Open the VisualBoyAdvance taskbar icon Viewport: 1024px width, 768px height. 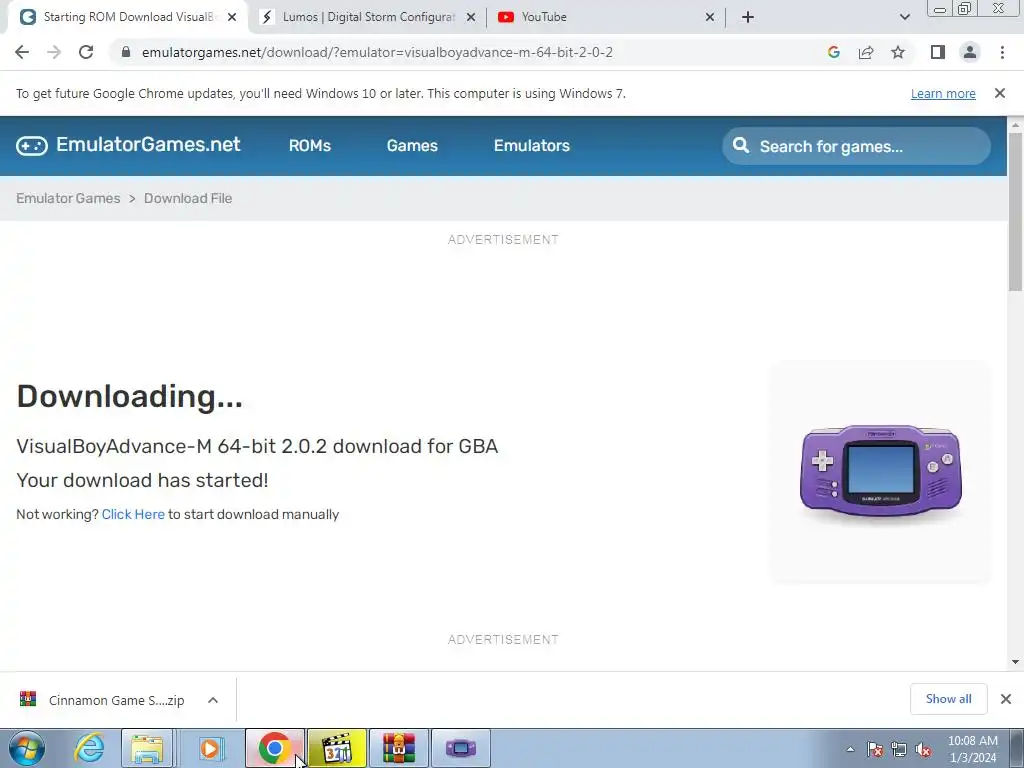tap(461, 748)
